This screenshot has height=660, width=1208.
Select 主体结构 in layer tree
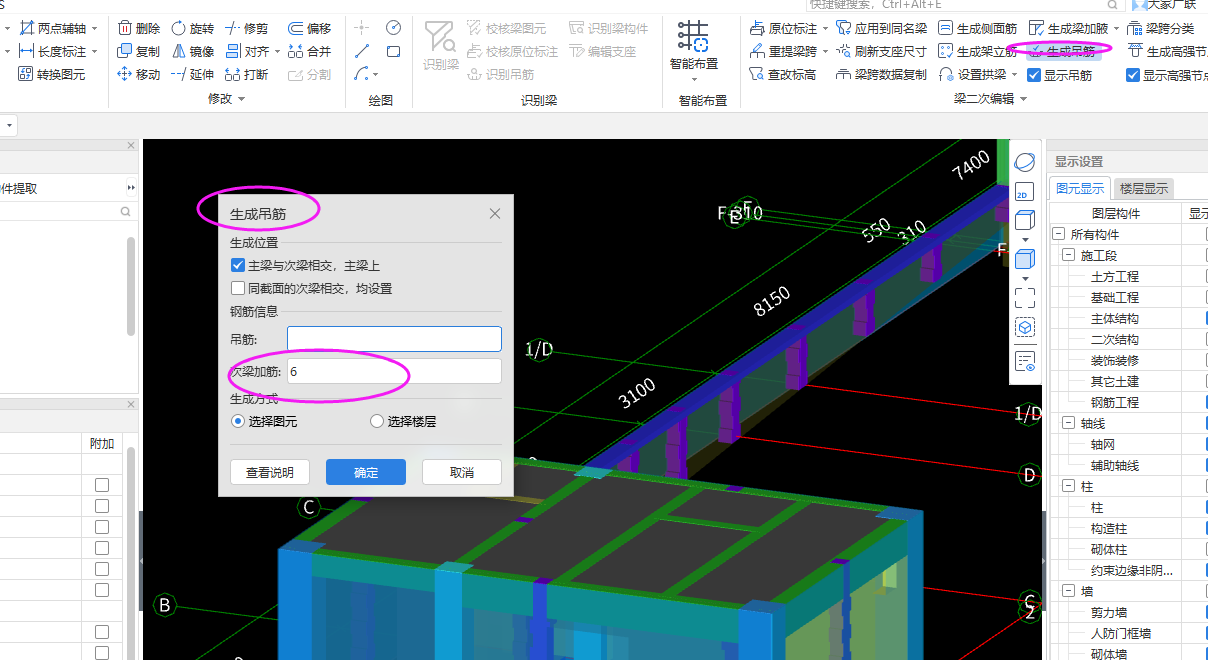(x=1115, y=318)
